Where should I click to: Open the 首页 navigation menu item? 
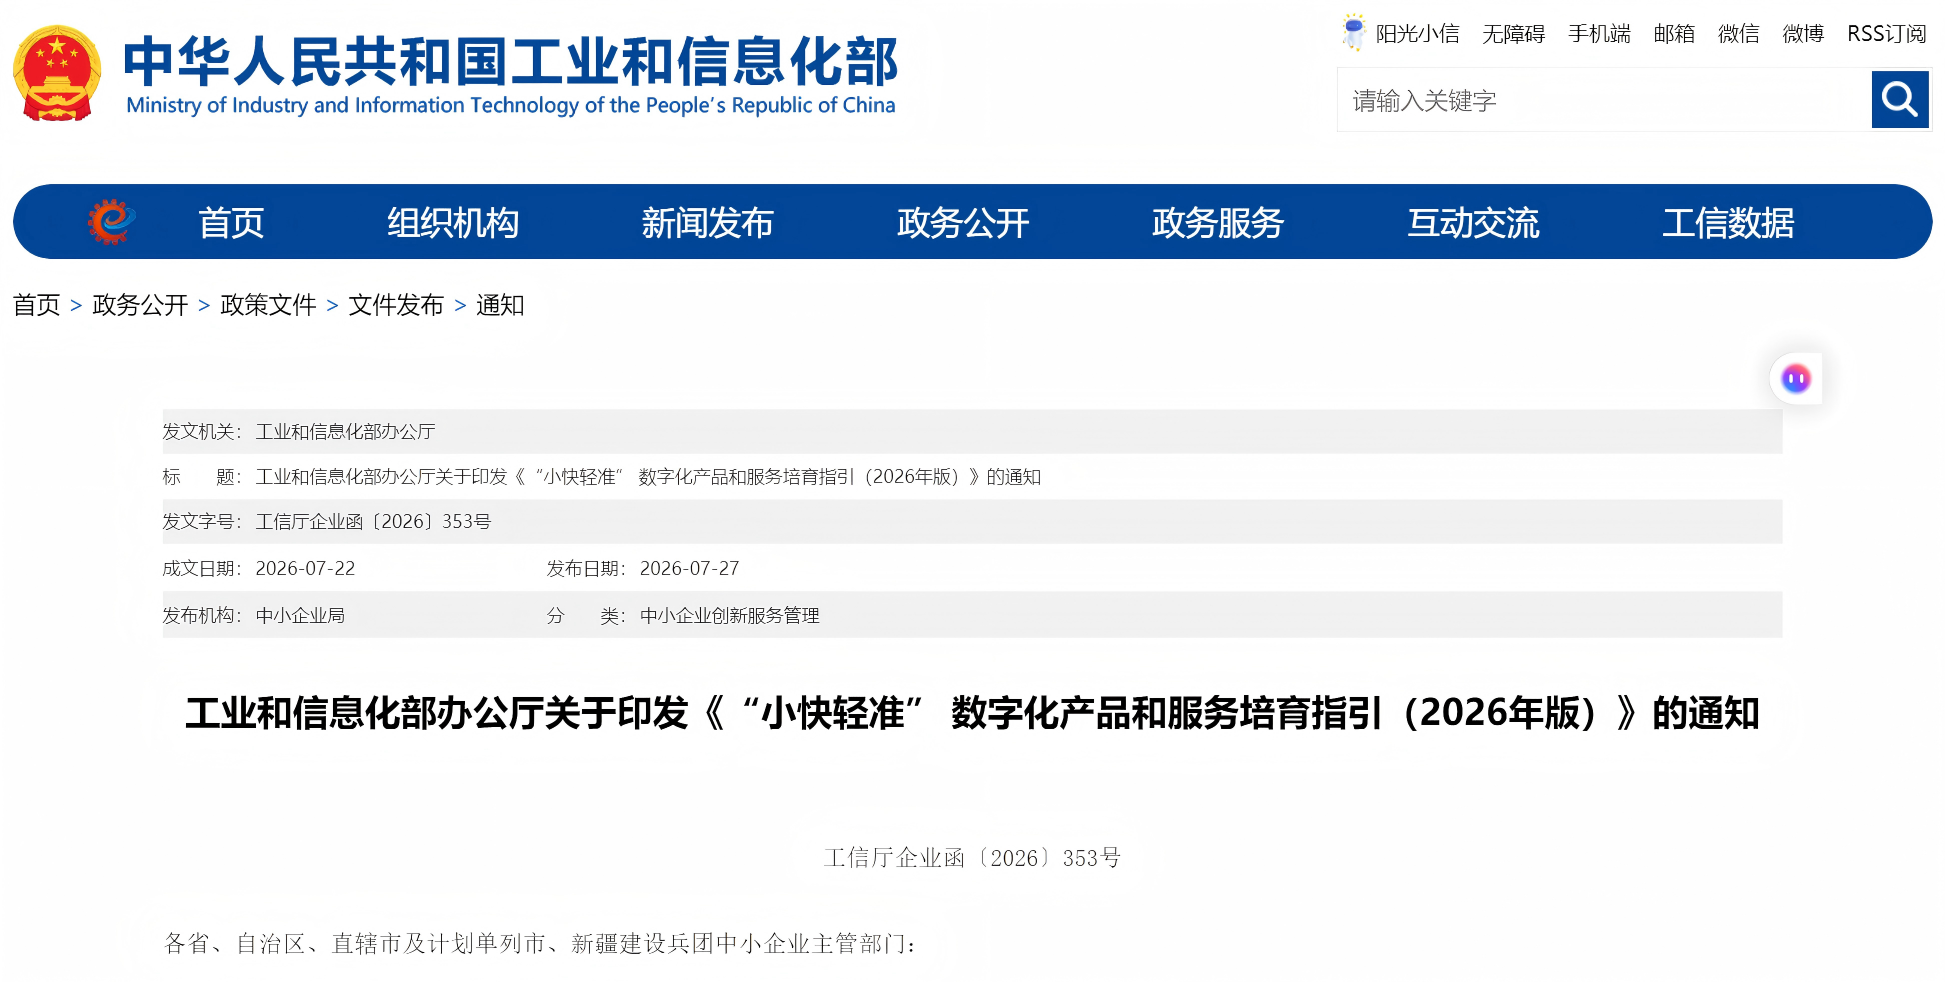click(x=231, y=222)
